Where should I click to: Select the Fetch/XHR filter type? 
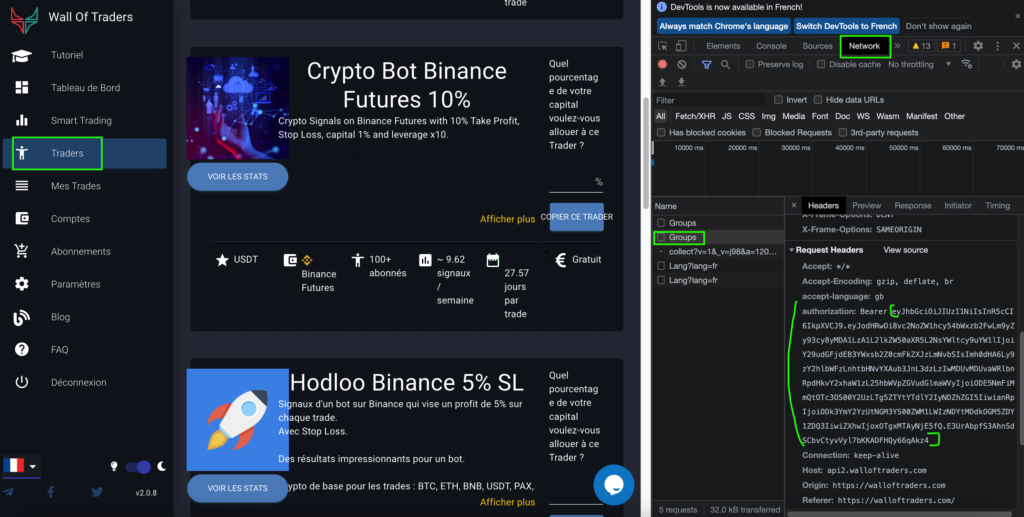(x=695, y=116)
